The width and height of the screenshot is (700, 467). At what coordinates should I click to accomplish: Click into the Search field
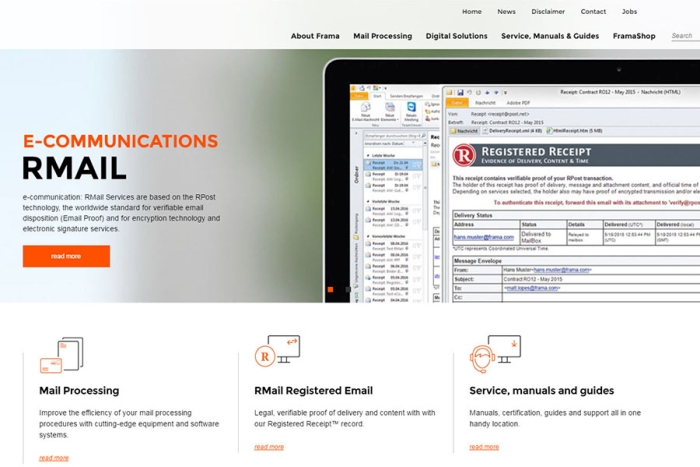685,36
